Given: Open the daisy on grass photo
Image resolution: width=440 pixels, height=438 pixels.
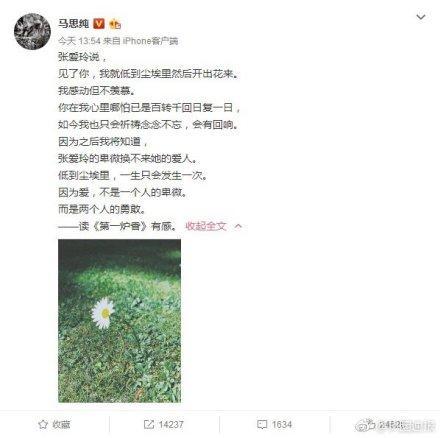Looking at the screenshot, I should tap(119, 321).
